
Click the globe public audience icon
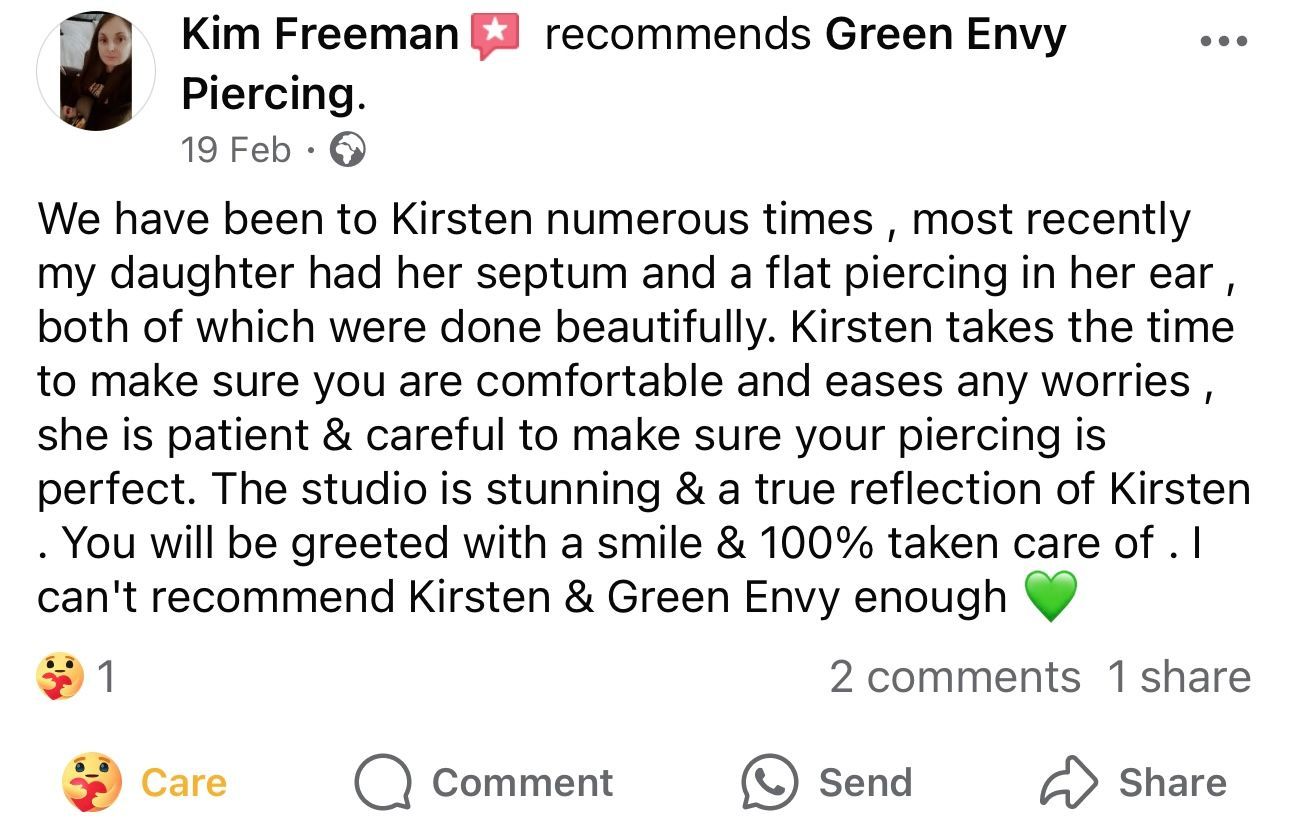348,151
